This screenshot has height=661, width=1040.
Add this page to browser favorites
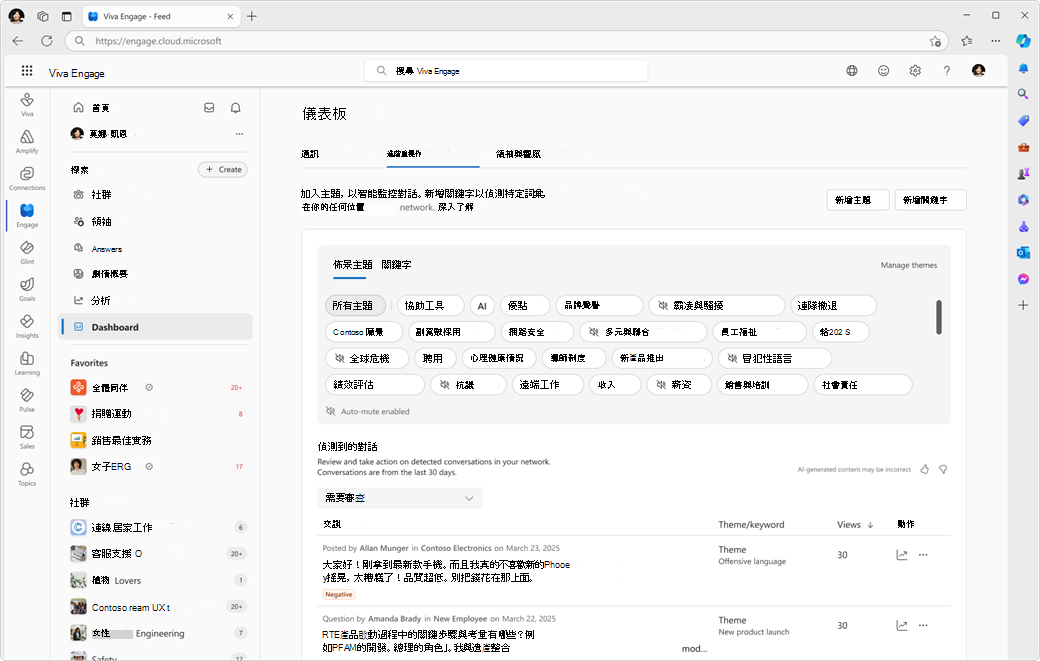click(935, 41)
